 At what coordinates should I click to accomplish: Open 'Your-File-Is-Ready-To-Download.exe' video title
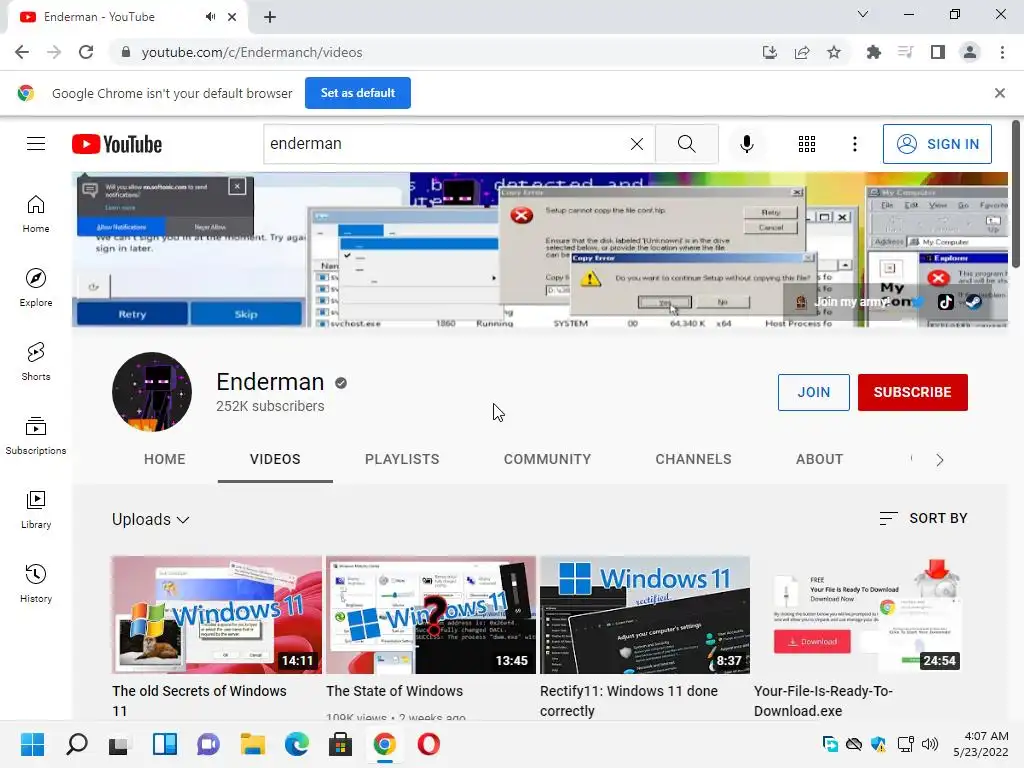(x=824, y=701)
